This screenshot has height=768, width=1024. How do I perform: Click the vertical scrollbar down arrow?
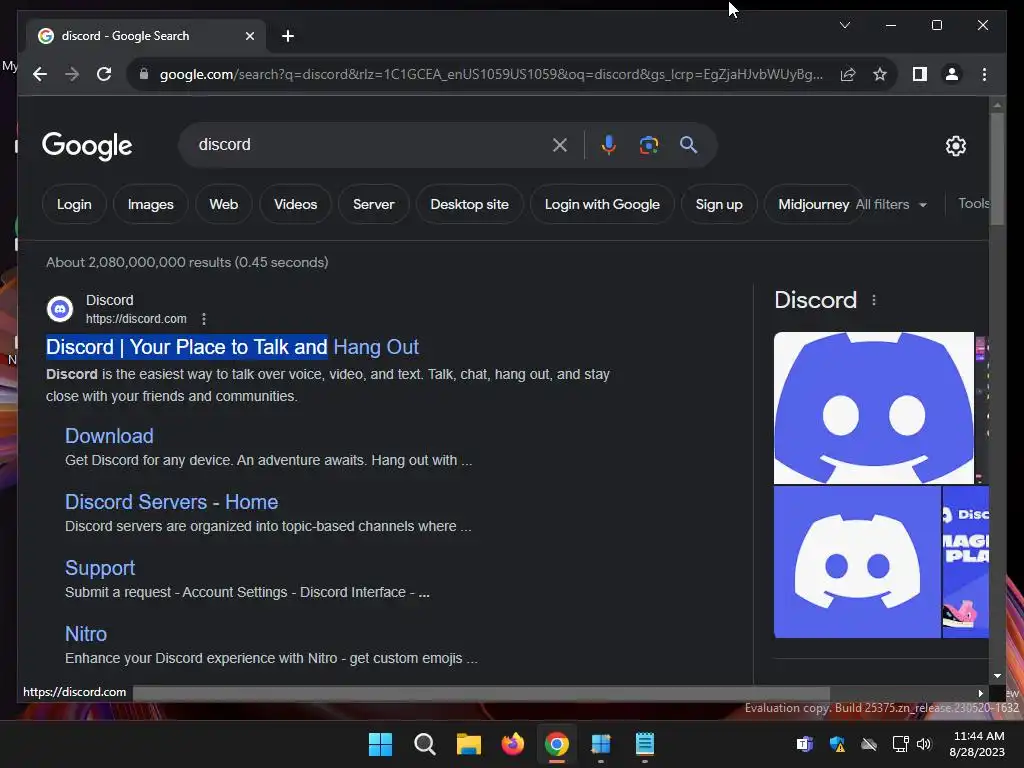click(997, 676)
